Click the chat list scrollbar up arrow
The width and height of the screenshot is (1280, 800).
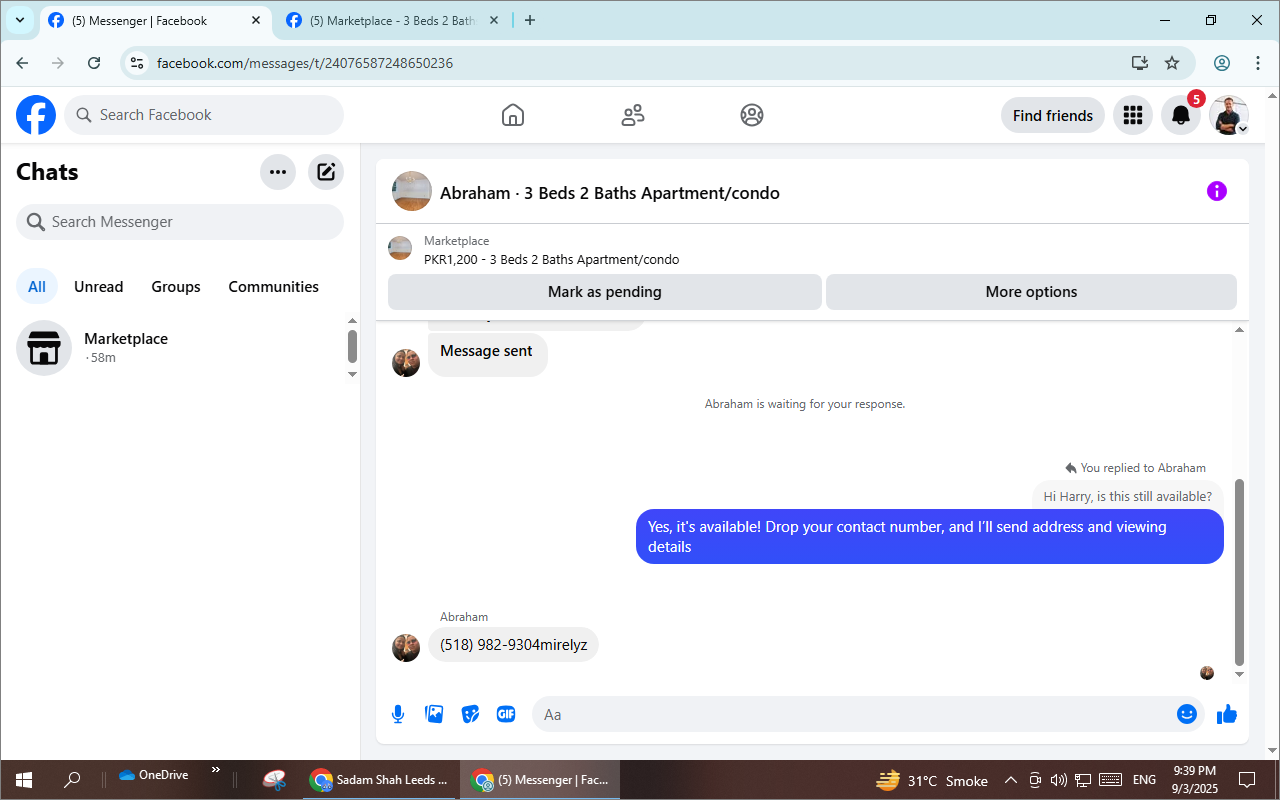[x=352, y=321]
